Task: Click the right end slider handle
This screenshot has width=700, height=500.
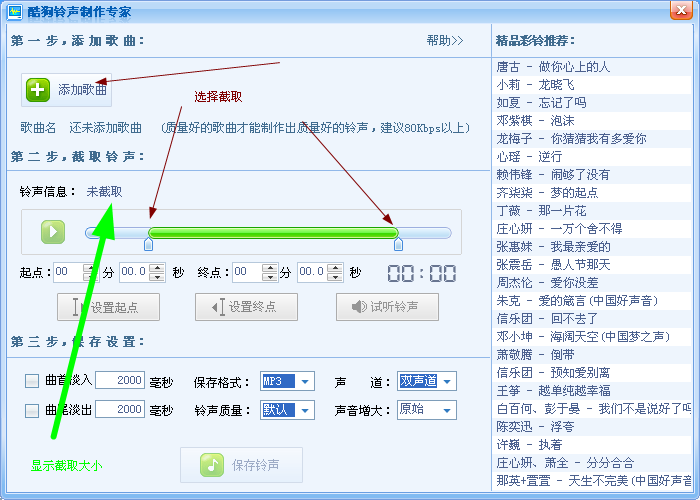Action: pos(398,244)
